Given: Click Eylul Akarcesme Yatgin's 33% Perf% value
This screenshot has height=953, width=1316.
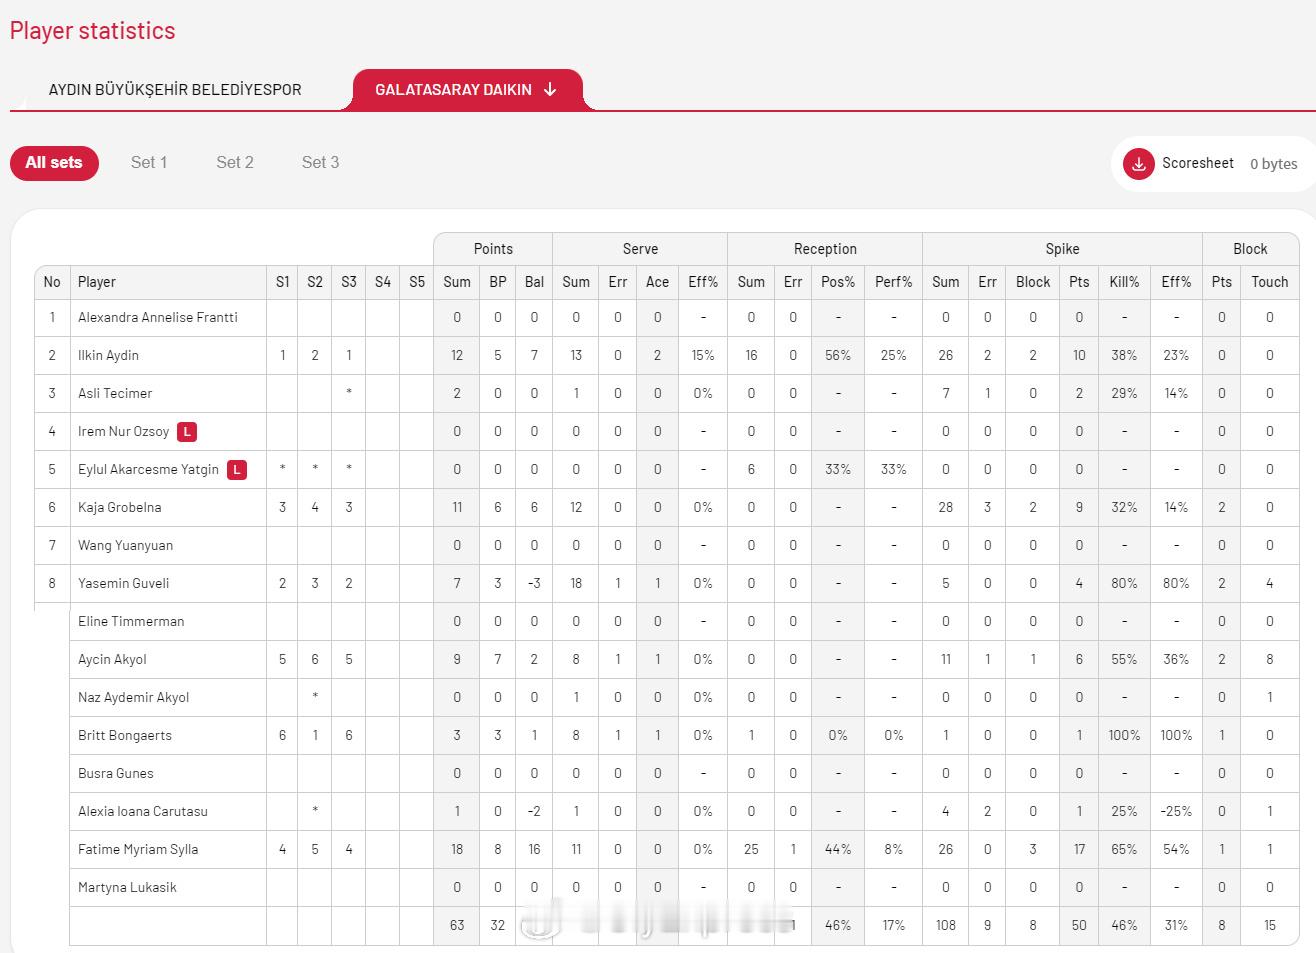Looking at the screenshot, I should pos(894,469).
